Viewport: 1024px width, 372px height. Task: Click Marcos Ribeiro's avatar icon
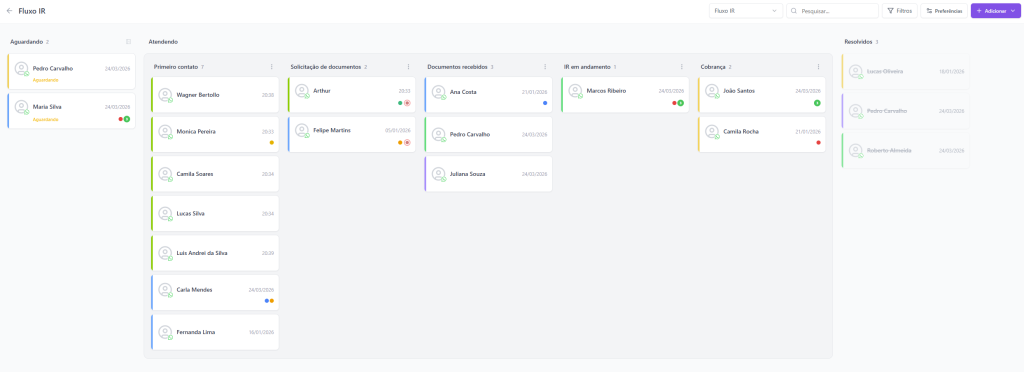point(575,91)
